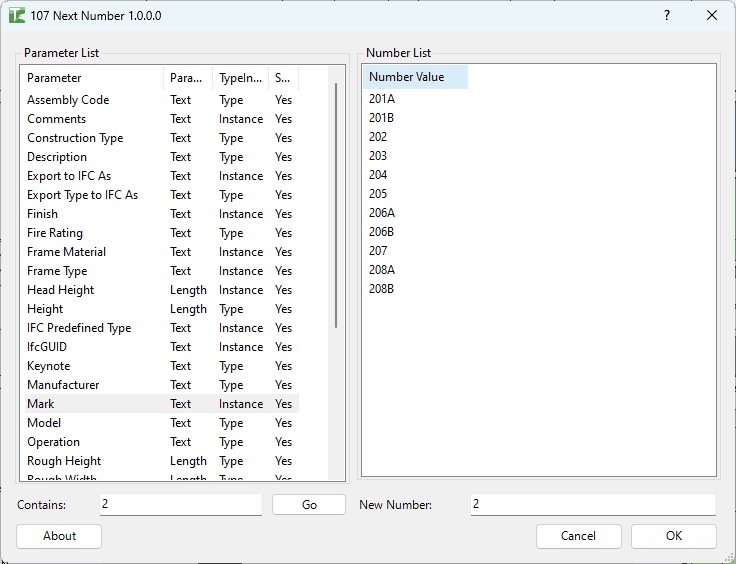Select the Model parameter row
The image size is (736, 564).
[x=162, y=423]
